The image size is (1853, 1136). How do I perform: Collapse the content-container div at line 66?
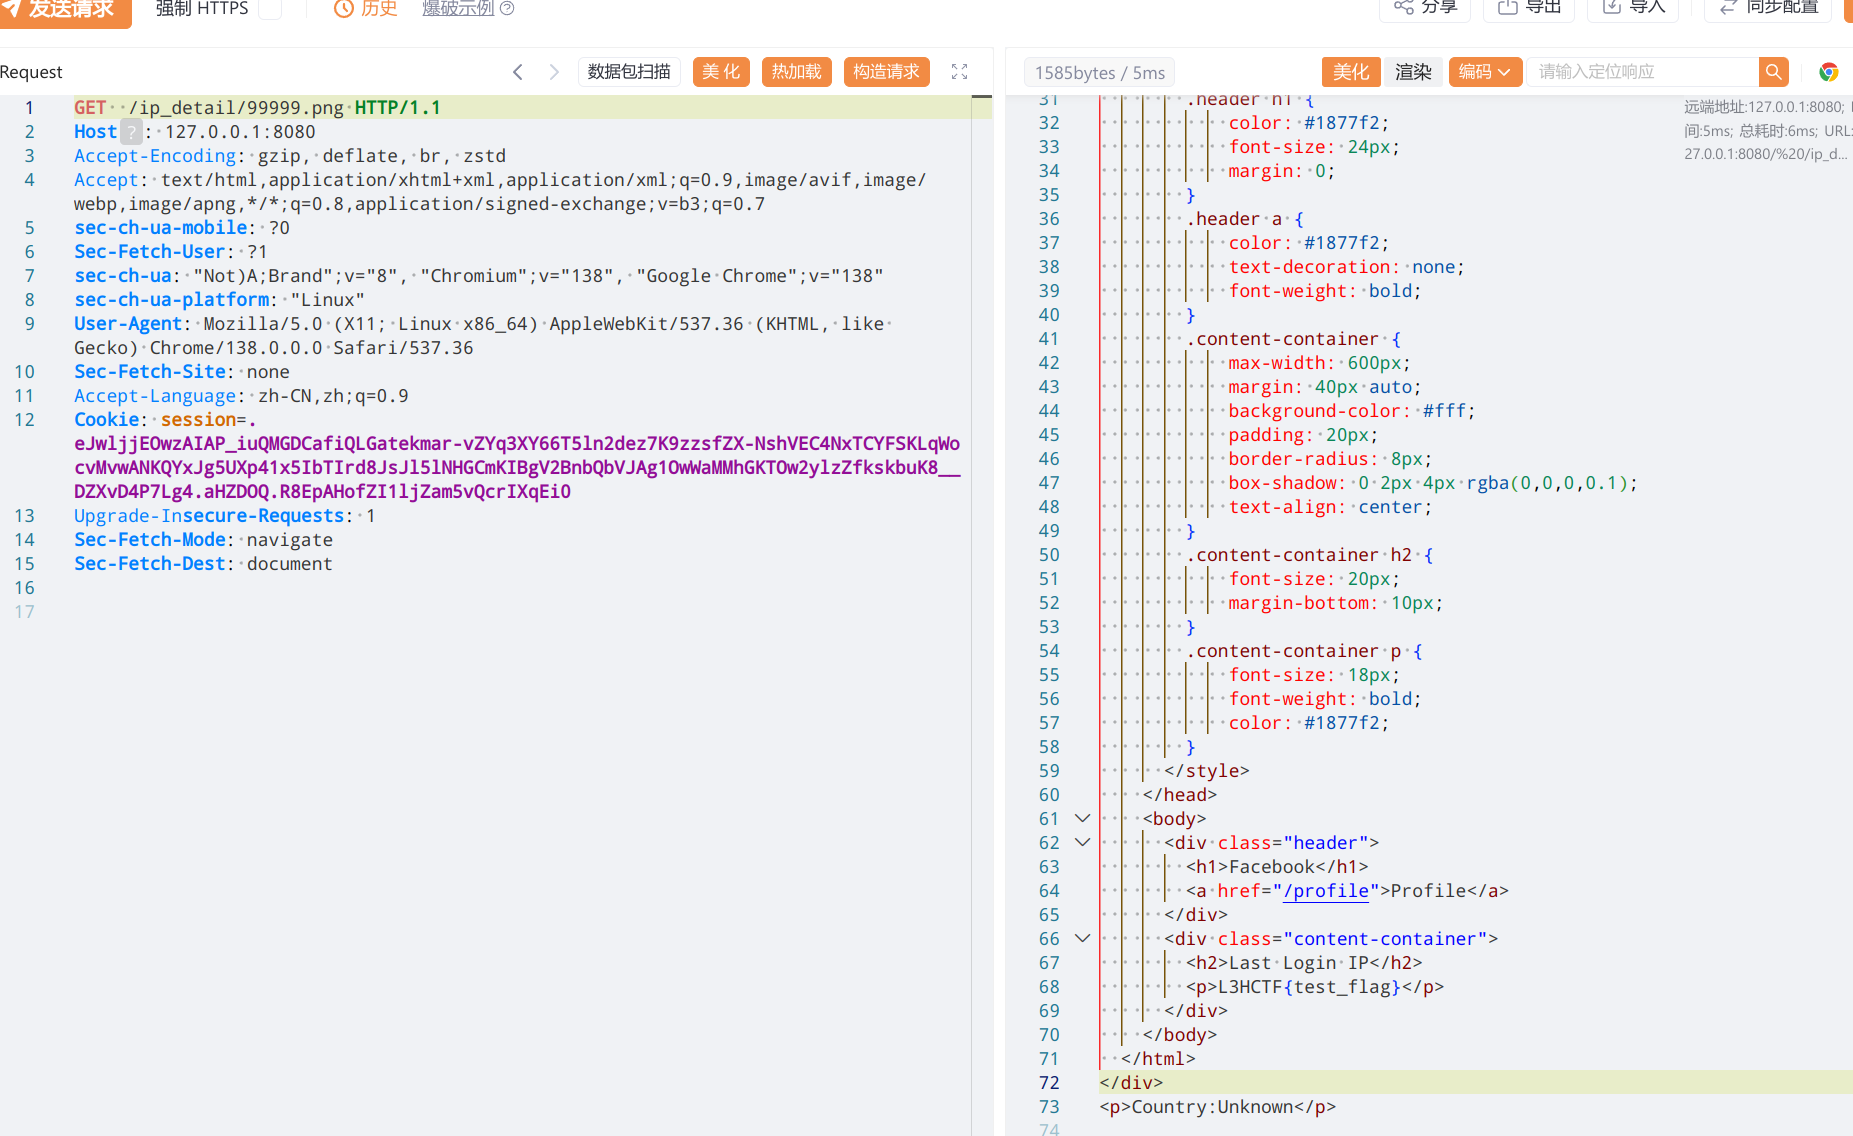1082,939
